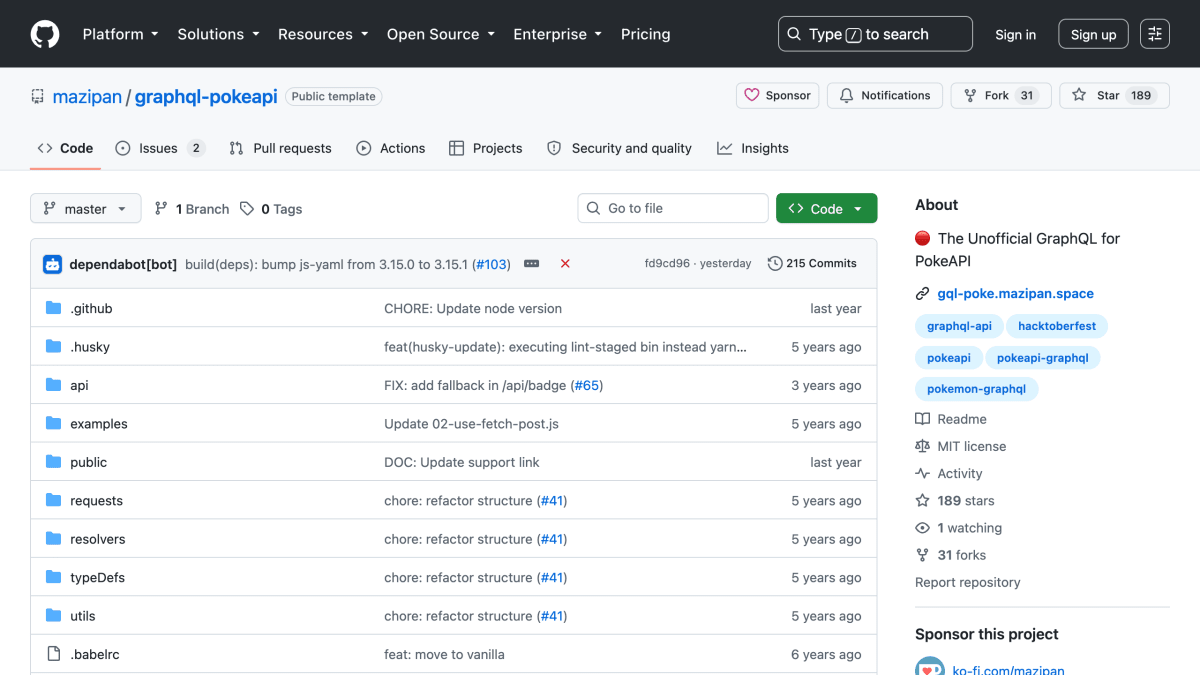Click the GitHub logo icon

(x=45, y=34)
